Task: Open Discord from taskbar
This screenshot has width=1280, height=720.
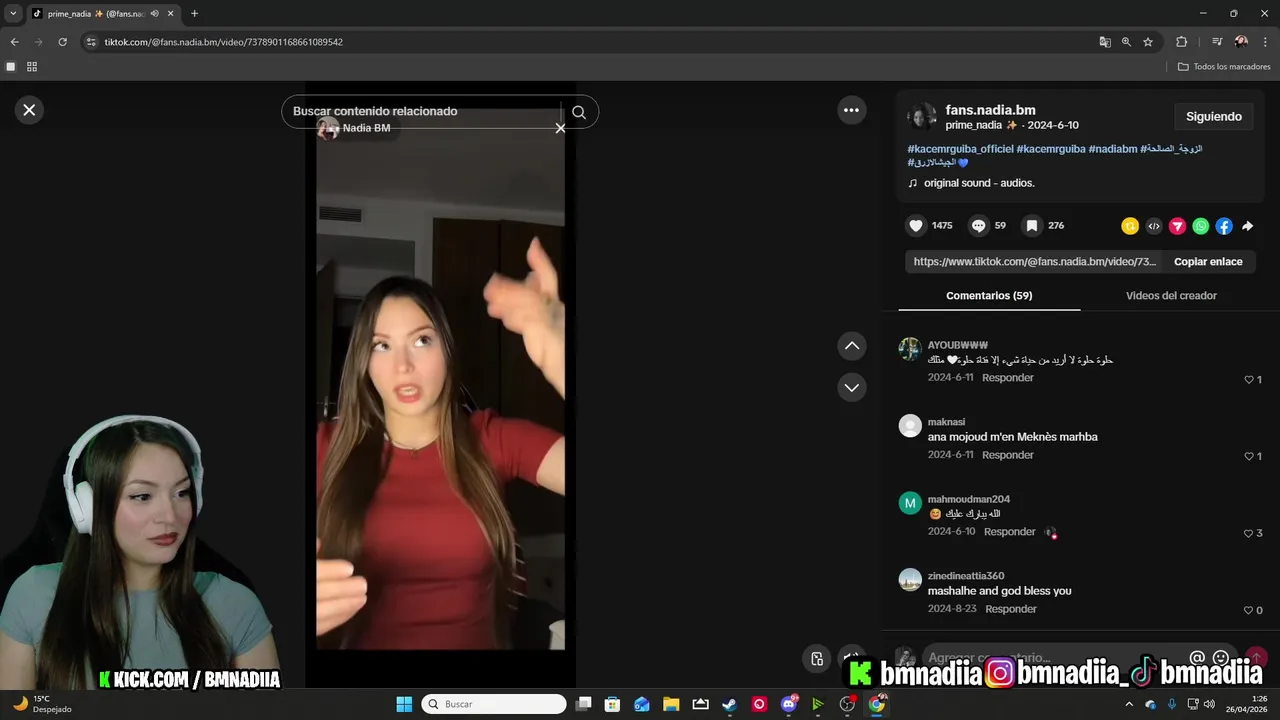Action: (x=789, y=704)
